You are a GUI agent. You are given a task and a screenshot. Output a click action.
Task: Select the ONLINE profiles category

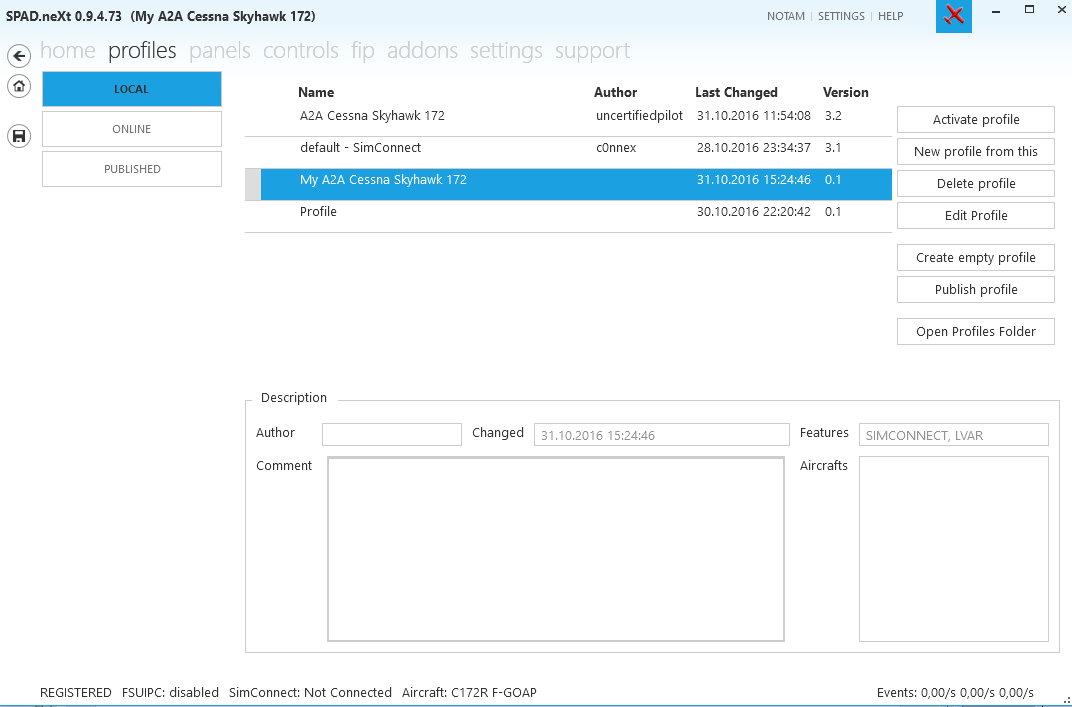click(132, 129)
